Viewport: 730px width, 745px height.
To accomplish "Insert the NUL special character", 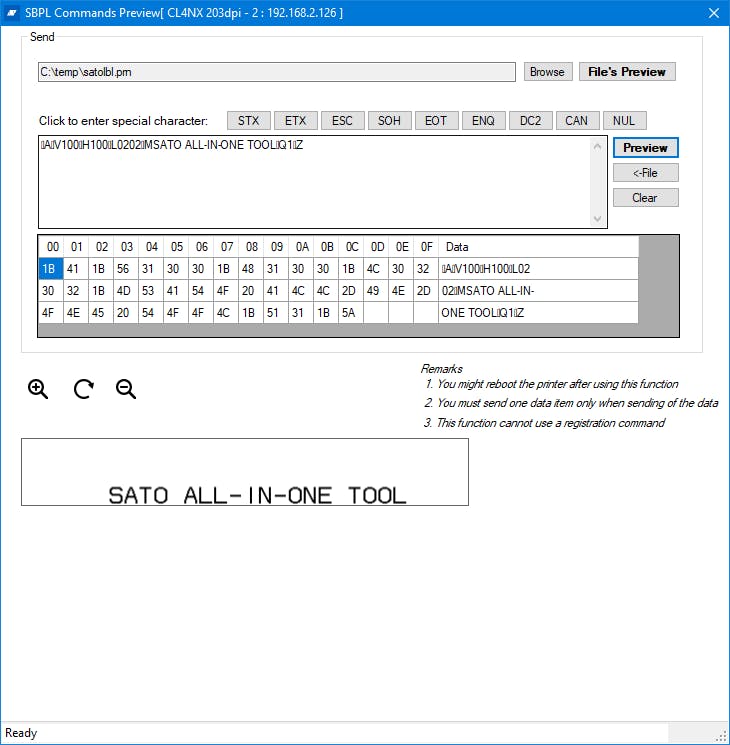I will (624, 121).
